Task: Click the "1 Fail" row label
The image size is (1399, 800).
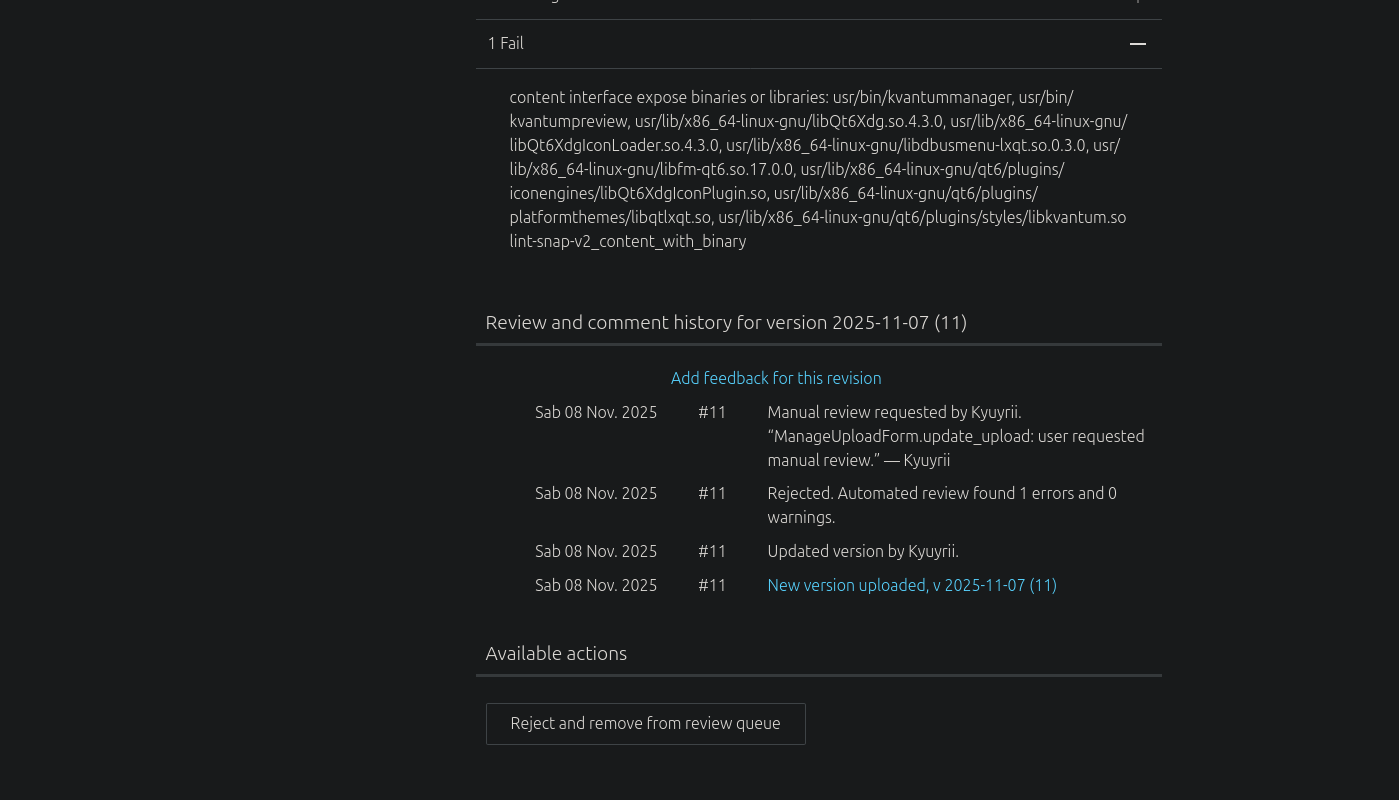Action: tap(506, 44)
